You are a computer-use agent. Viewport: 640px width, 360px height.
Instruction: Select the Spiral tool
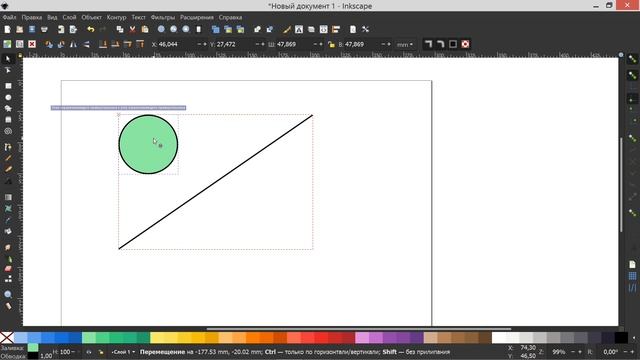[8, 131]
